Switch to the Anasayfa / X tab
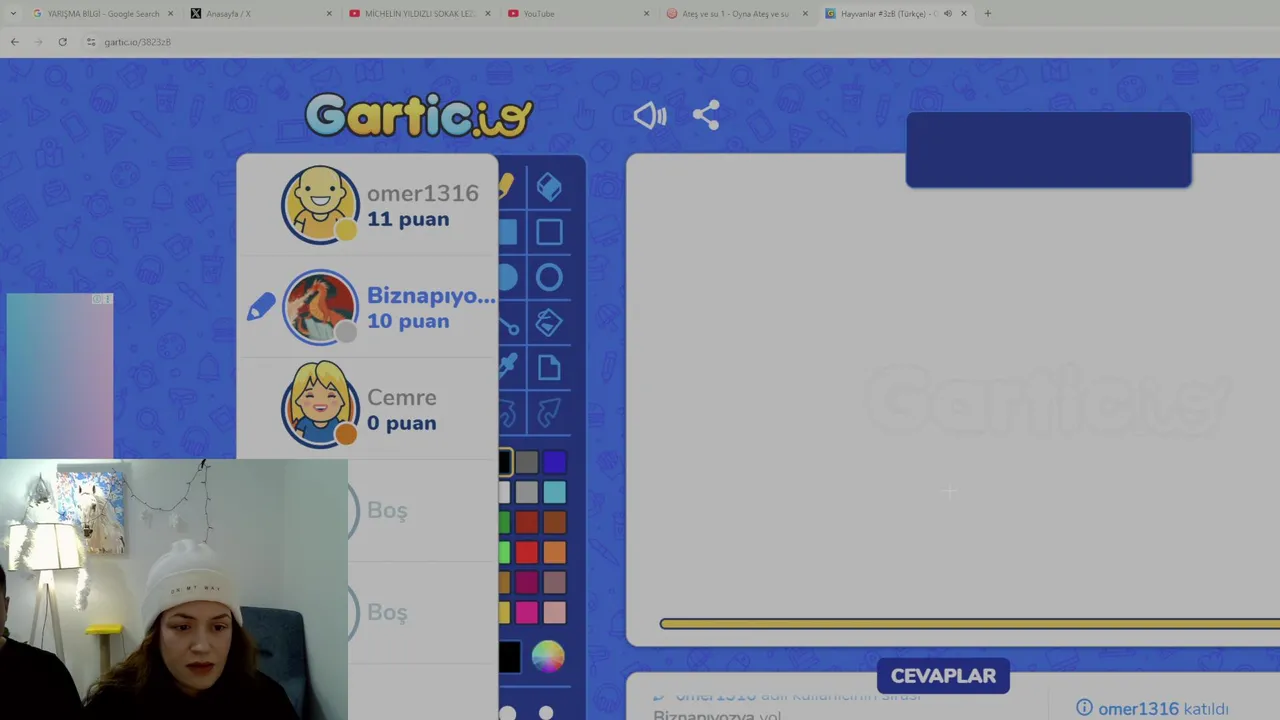Viewport: 1280px width, 720px height. (260, 13)
